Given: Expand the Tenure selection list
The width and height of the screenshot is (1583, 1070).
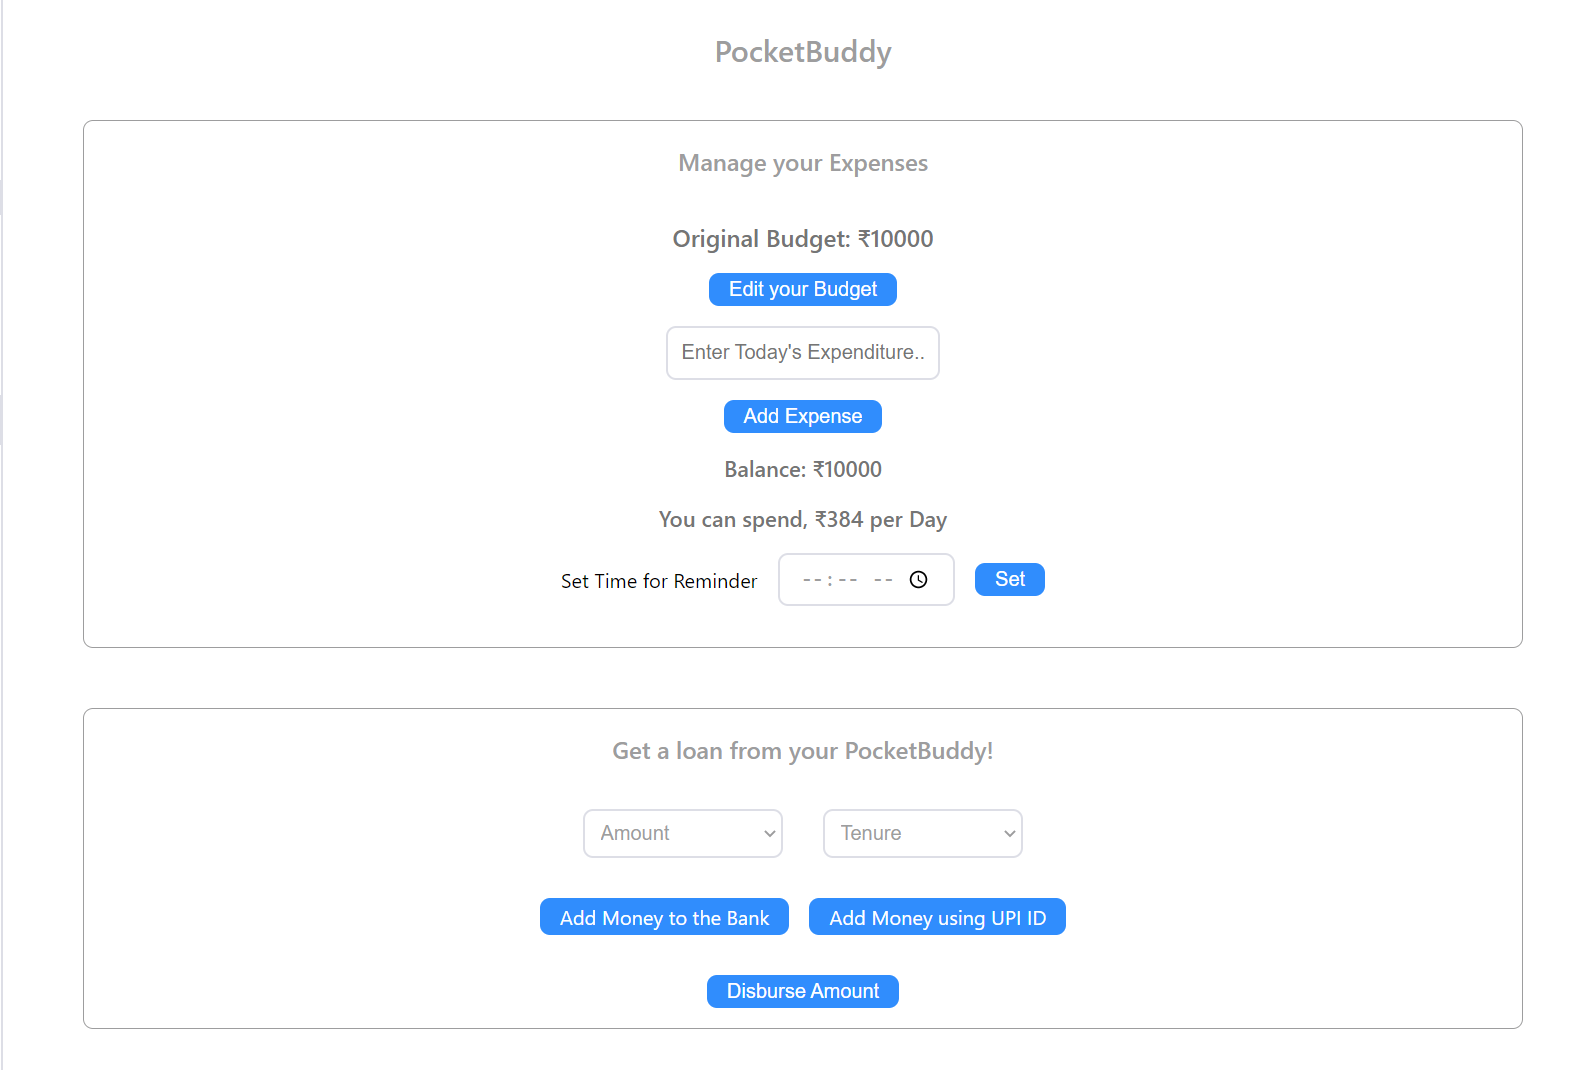Looking at the screenshot, I should pyautogui.click(x=922, y=833).
